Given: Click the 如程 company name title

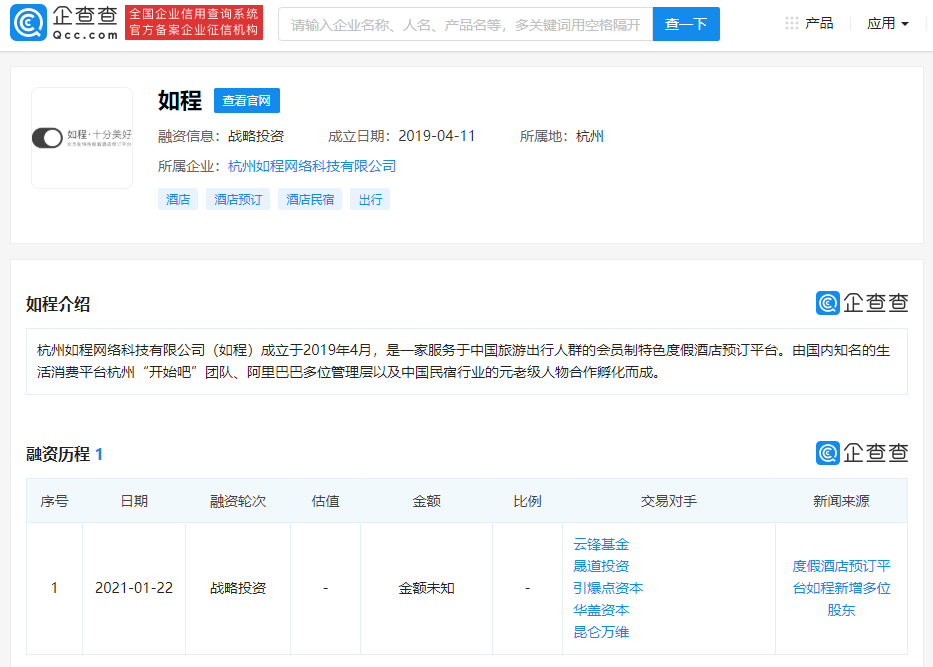Looking at the screenshot, I should [x=180, y=101].
